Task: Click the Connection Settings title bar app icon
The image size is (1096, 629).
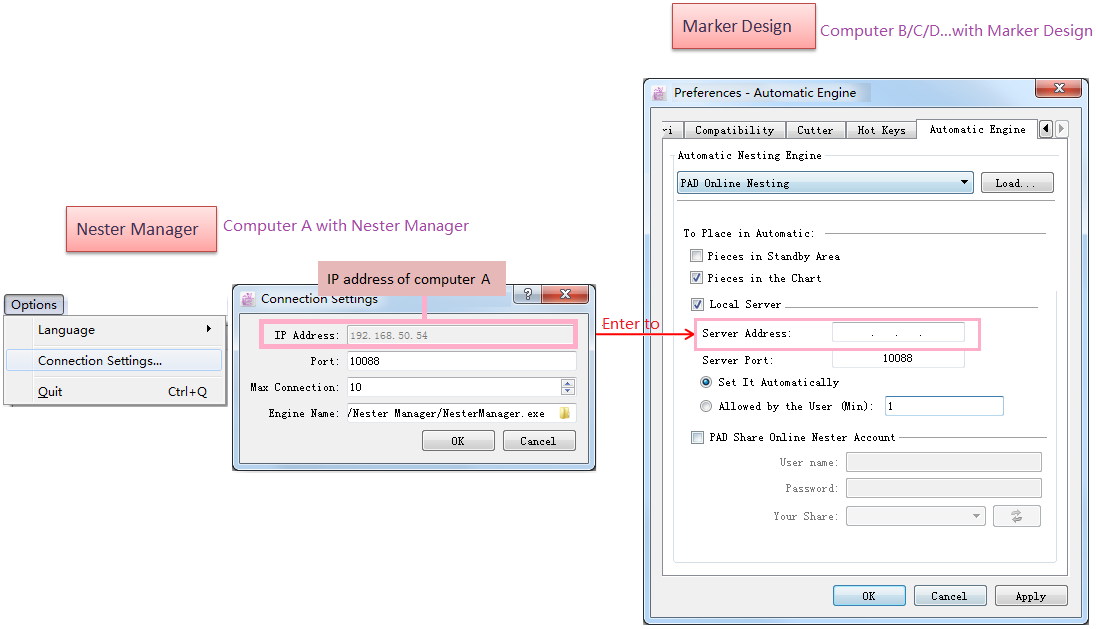Action: [x=248, y=299]
